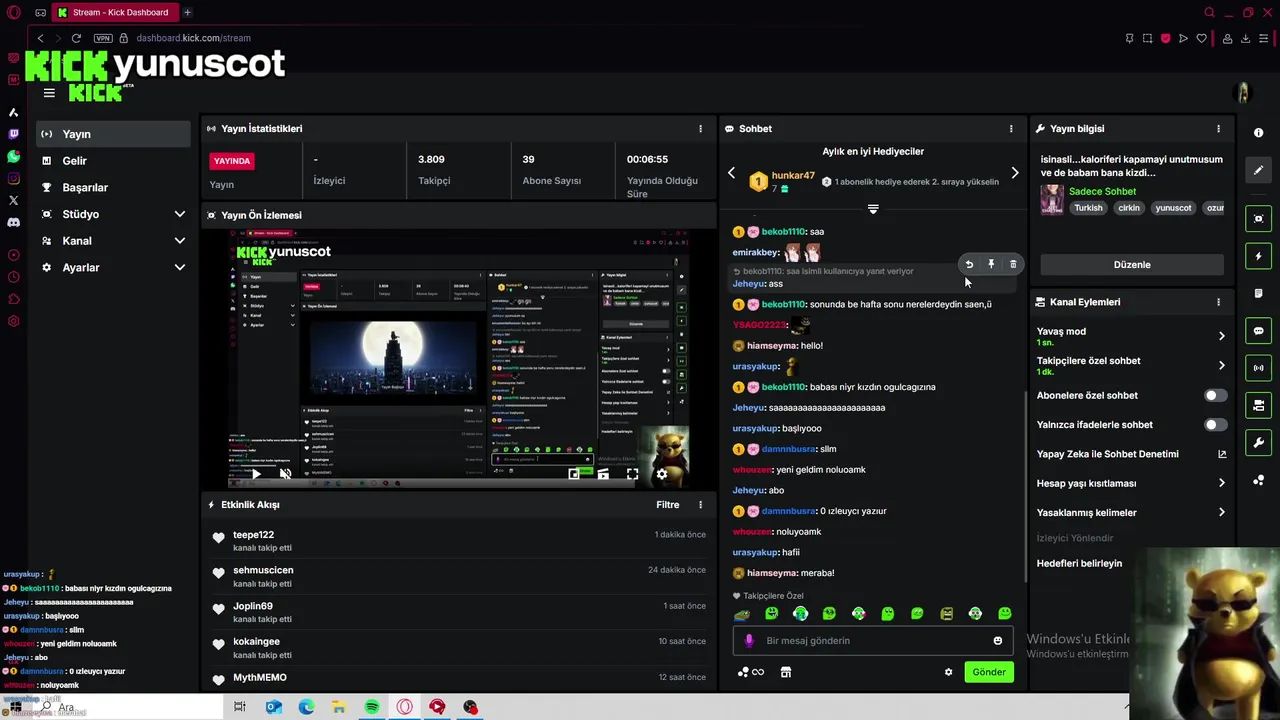The height and width of the screenshot is (720, 1280).
Task: Open Kanal Eylemleri panel three-dot menu
Action: click(1218, 302)
